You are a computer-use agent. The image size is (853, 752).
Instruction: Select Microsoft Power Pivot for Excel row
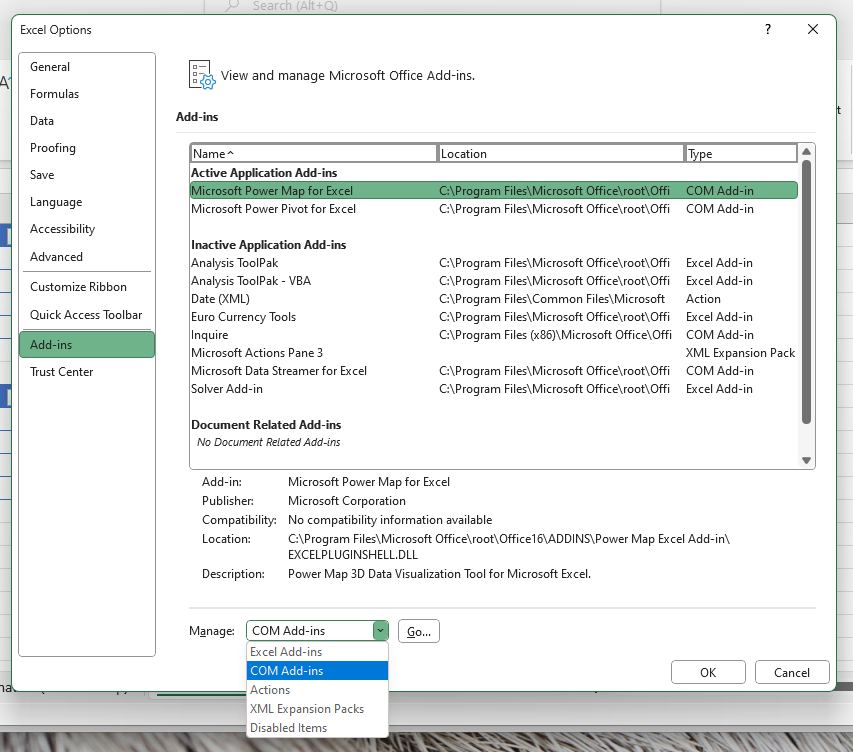tap(493, 209)
